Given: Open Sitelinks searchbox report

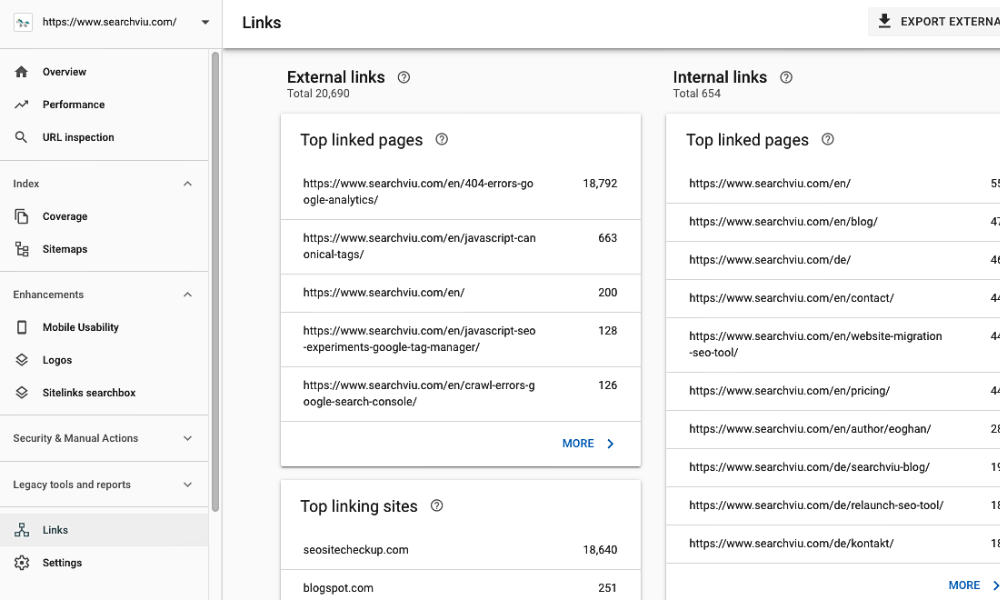Looking at the screenshot, I should [104, 392].
